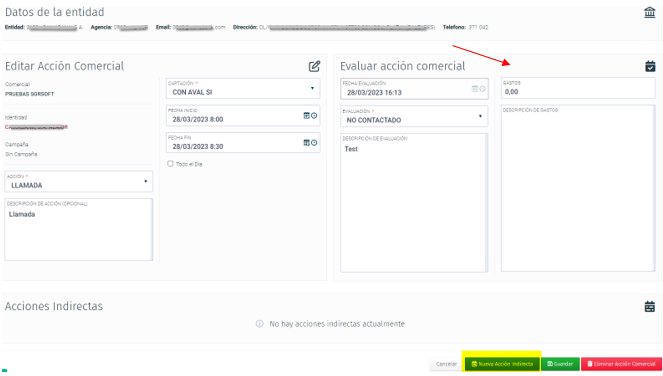Open the calendar picker for Fecha Fin
This screenshot has width=663, height=376.
(x=307, y=143)
